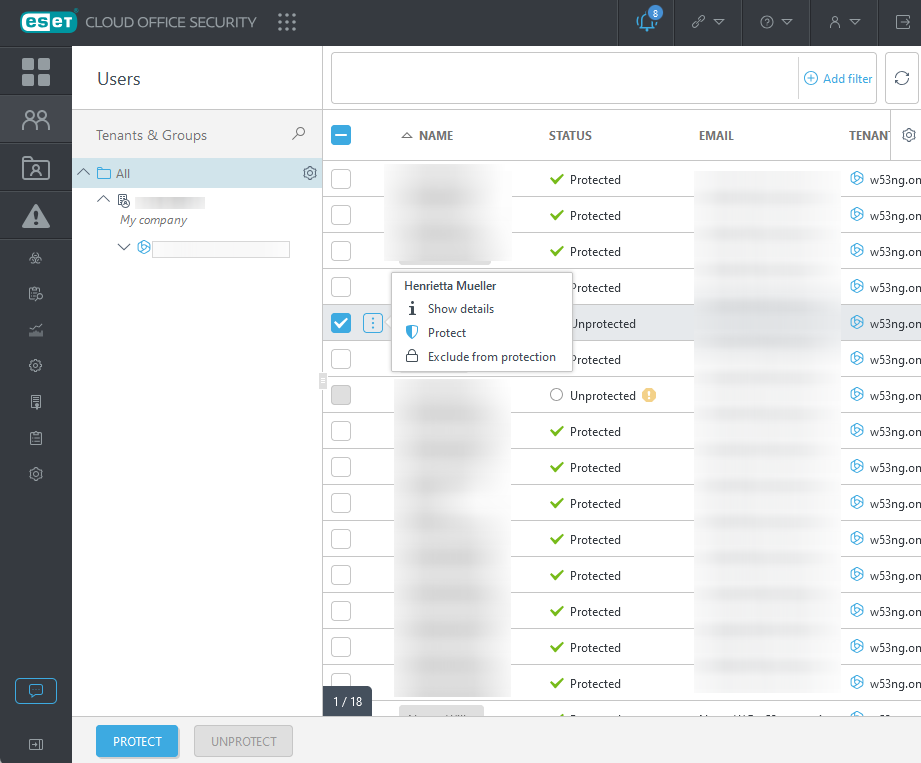Click the PROTECT button
Screen dimensions: 921x763
tap(137, 741)
